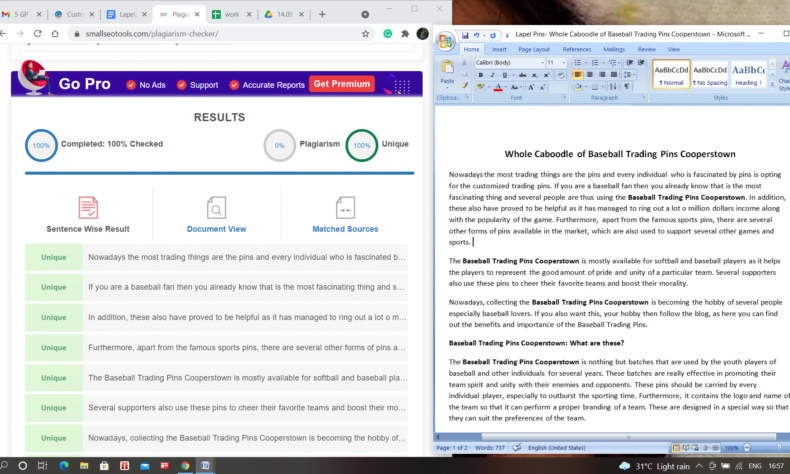Toggle Underline formatting in Word

pos(505,75)
